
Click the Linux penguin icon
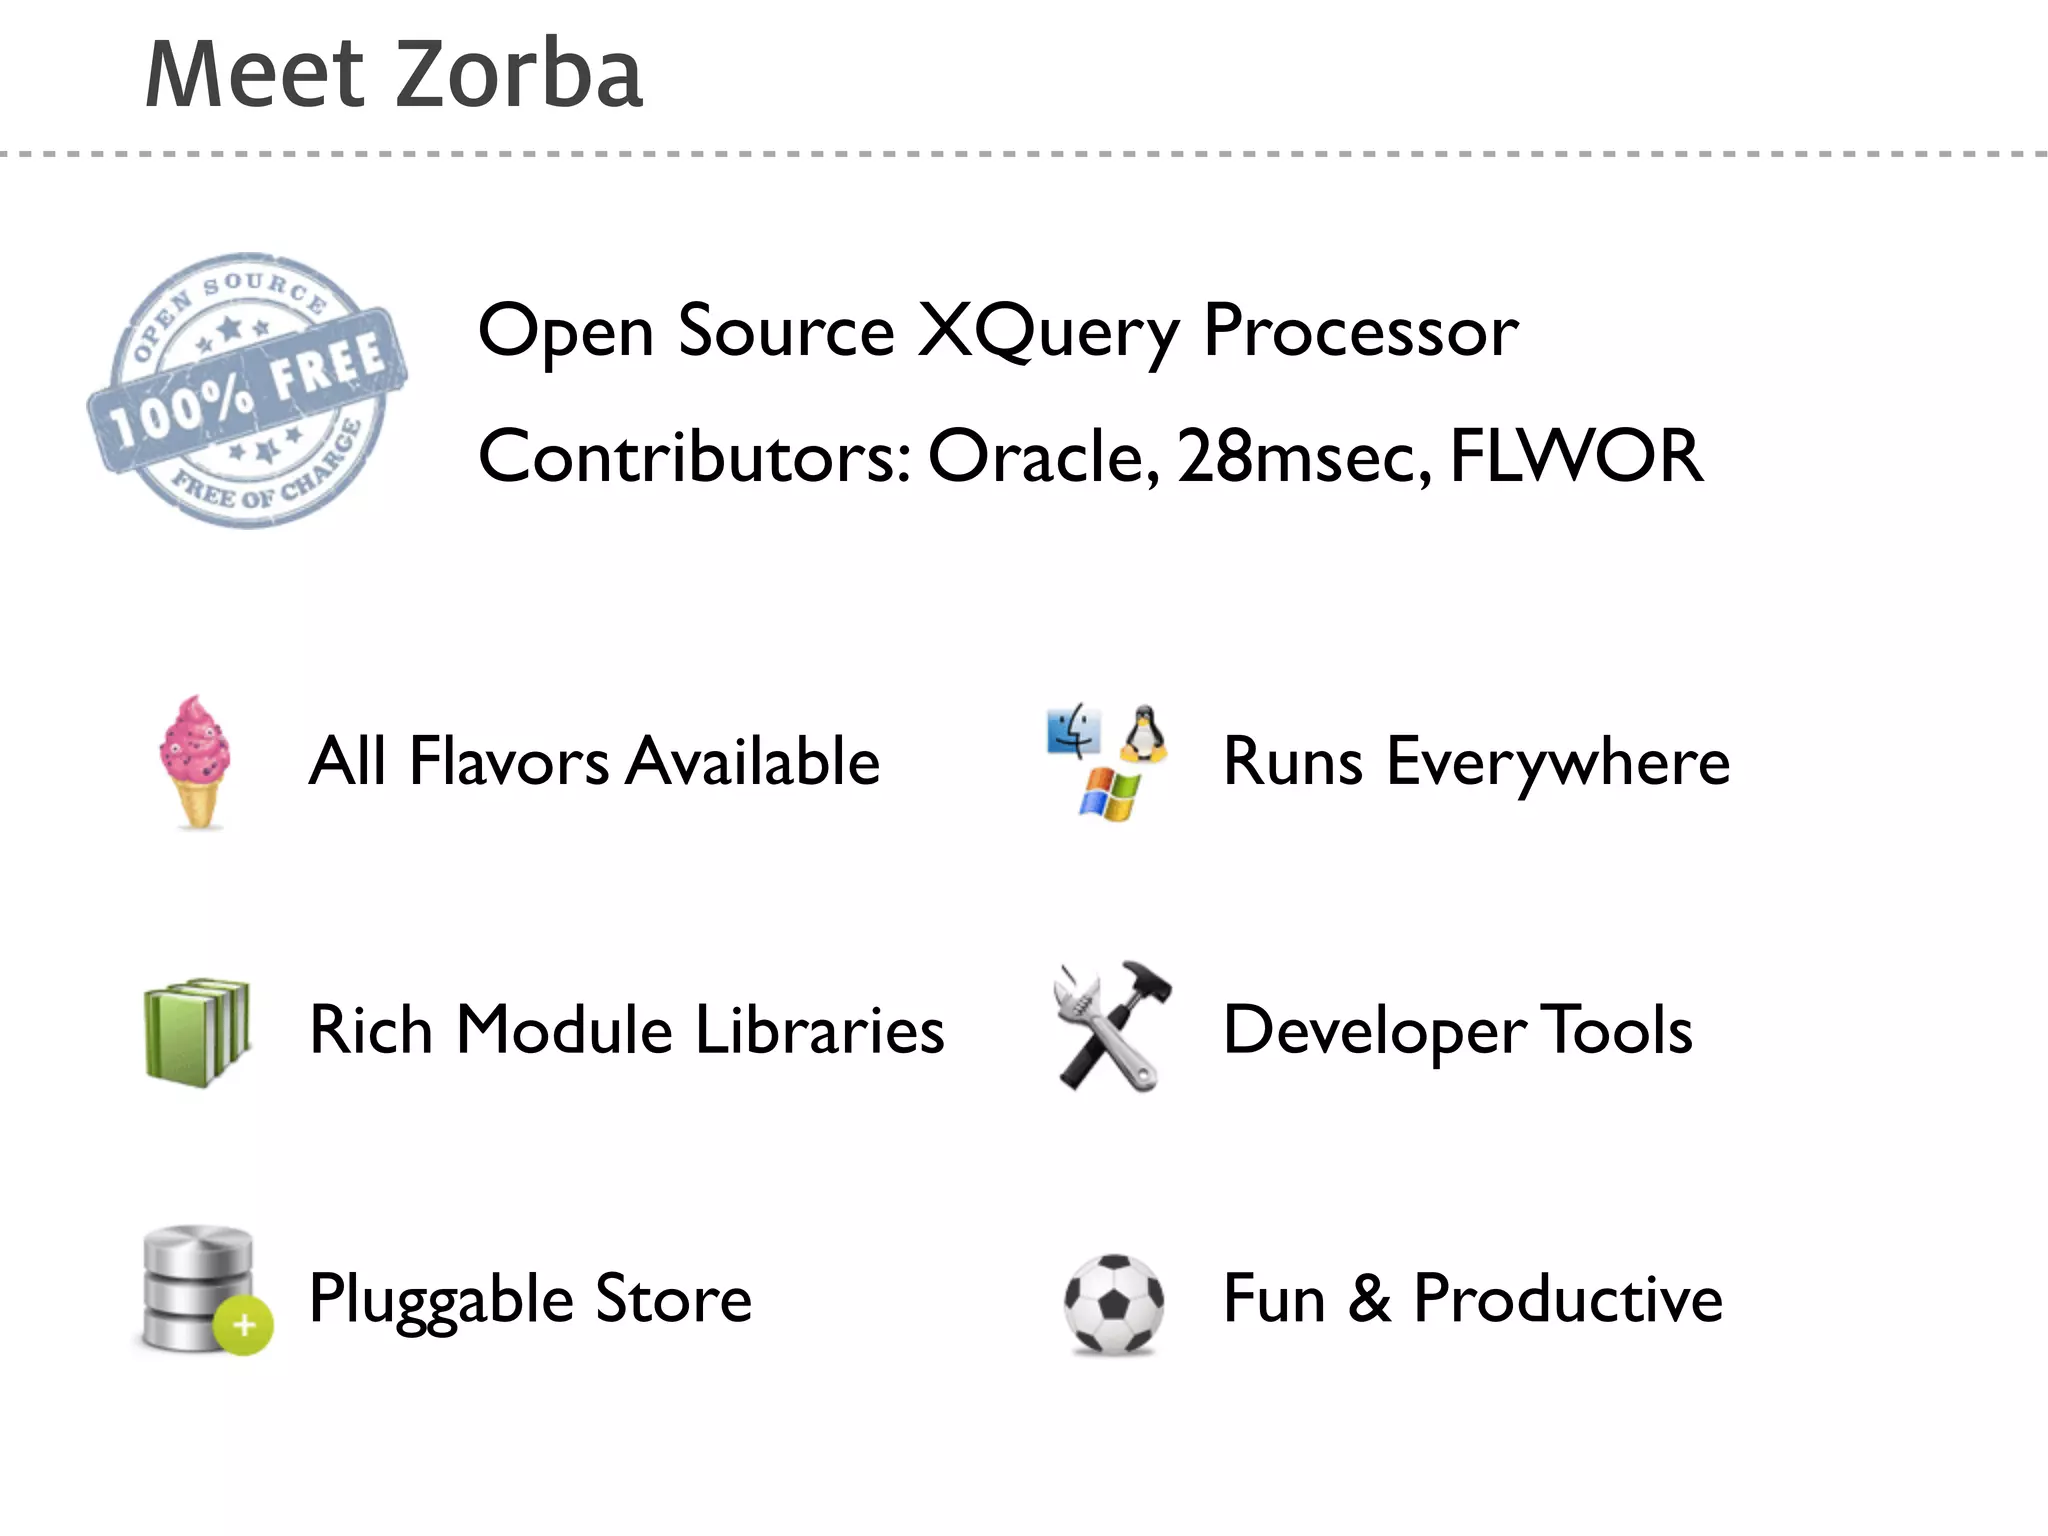coord(1143,733)
